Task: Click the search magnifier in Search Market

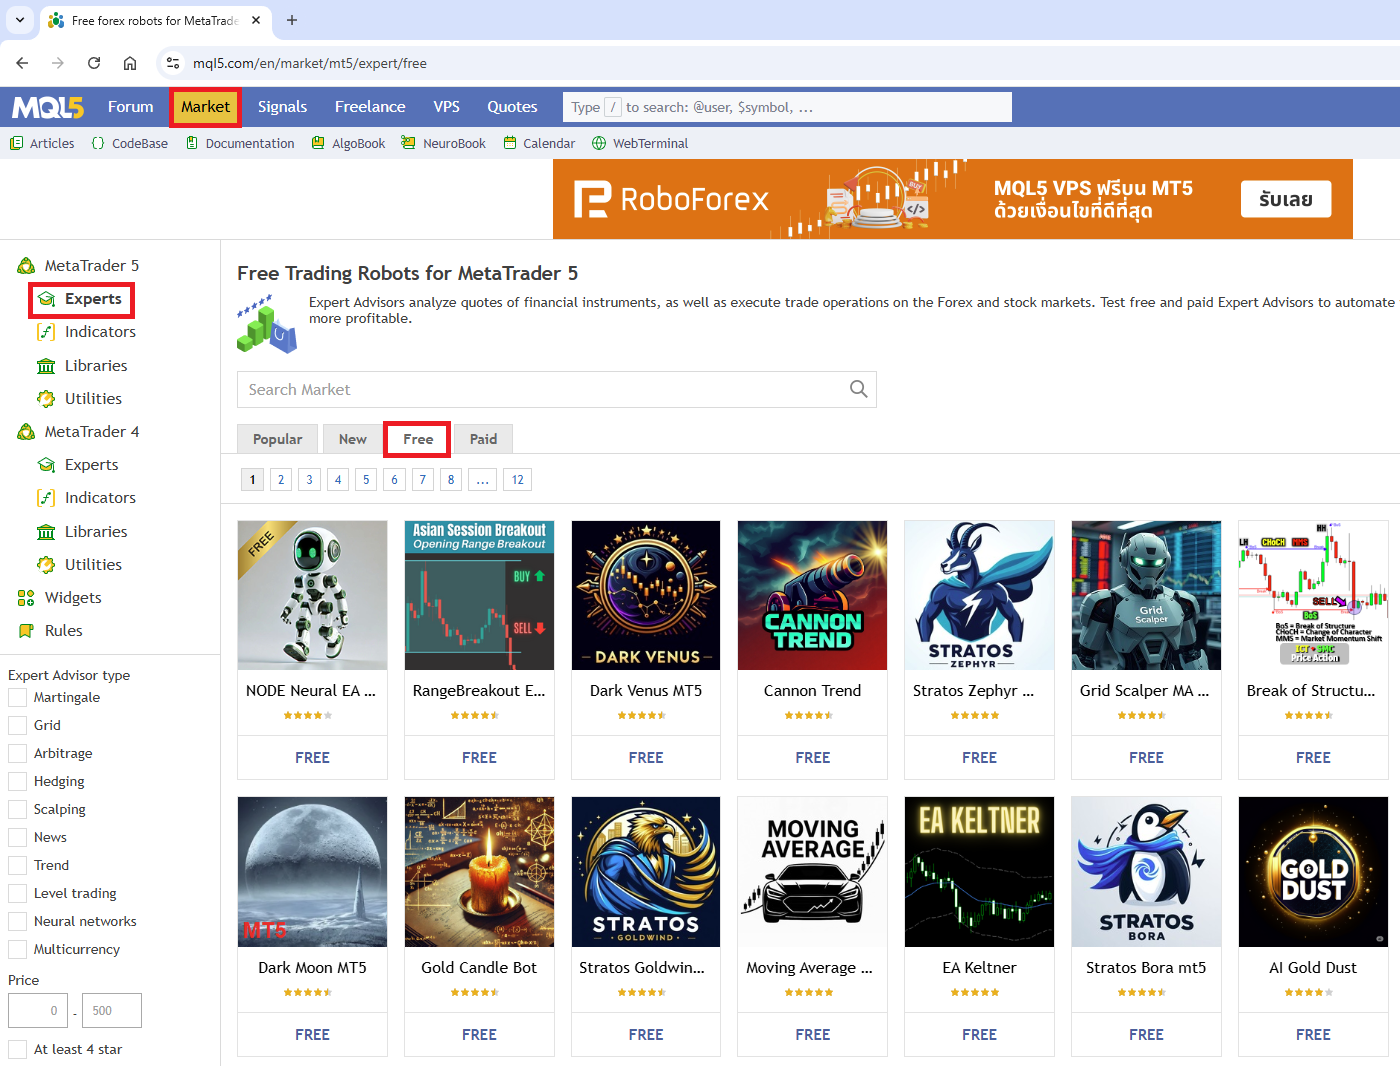Action: (x=858, y=389)
